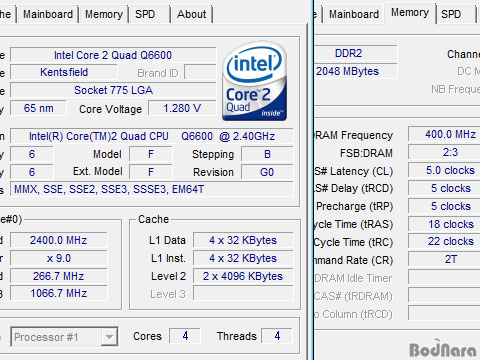Click the processor name field Intel Core 2 Quad Q6600
The image size is (480, 360).
(113, 55)
